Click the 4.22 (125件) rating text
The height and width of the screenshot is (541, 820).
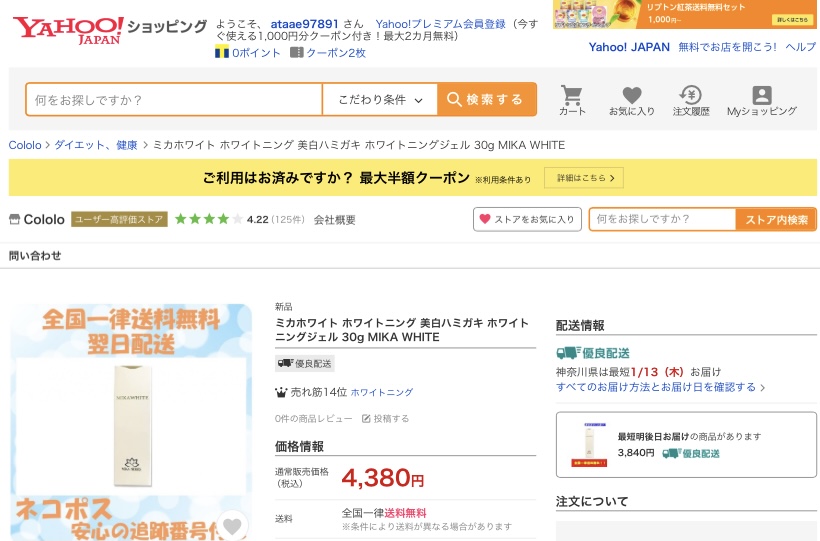pyautogui.click(x=276, y=220)
